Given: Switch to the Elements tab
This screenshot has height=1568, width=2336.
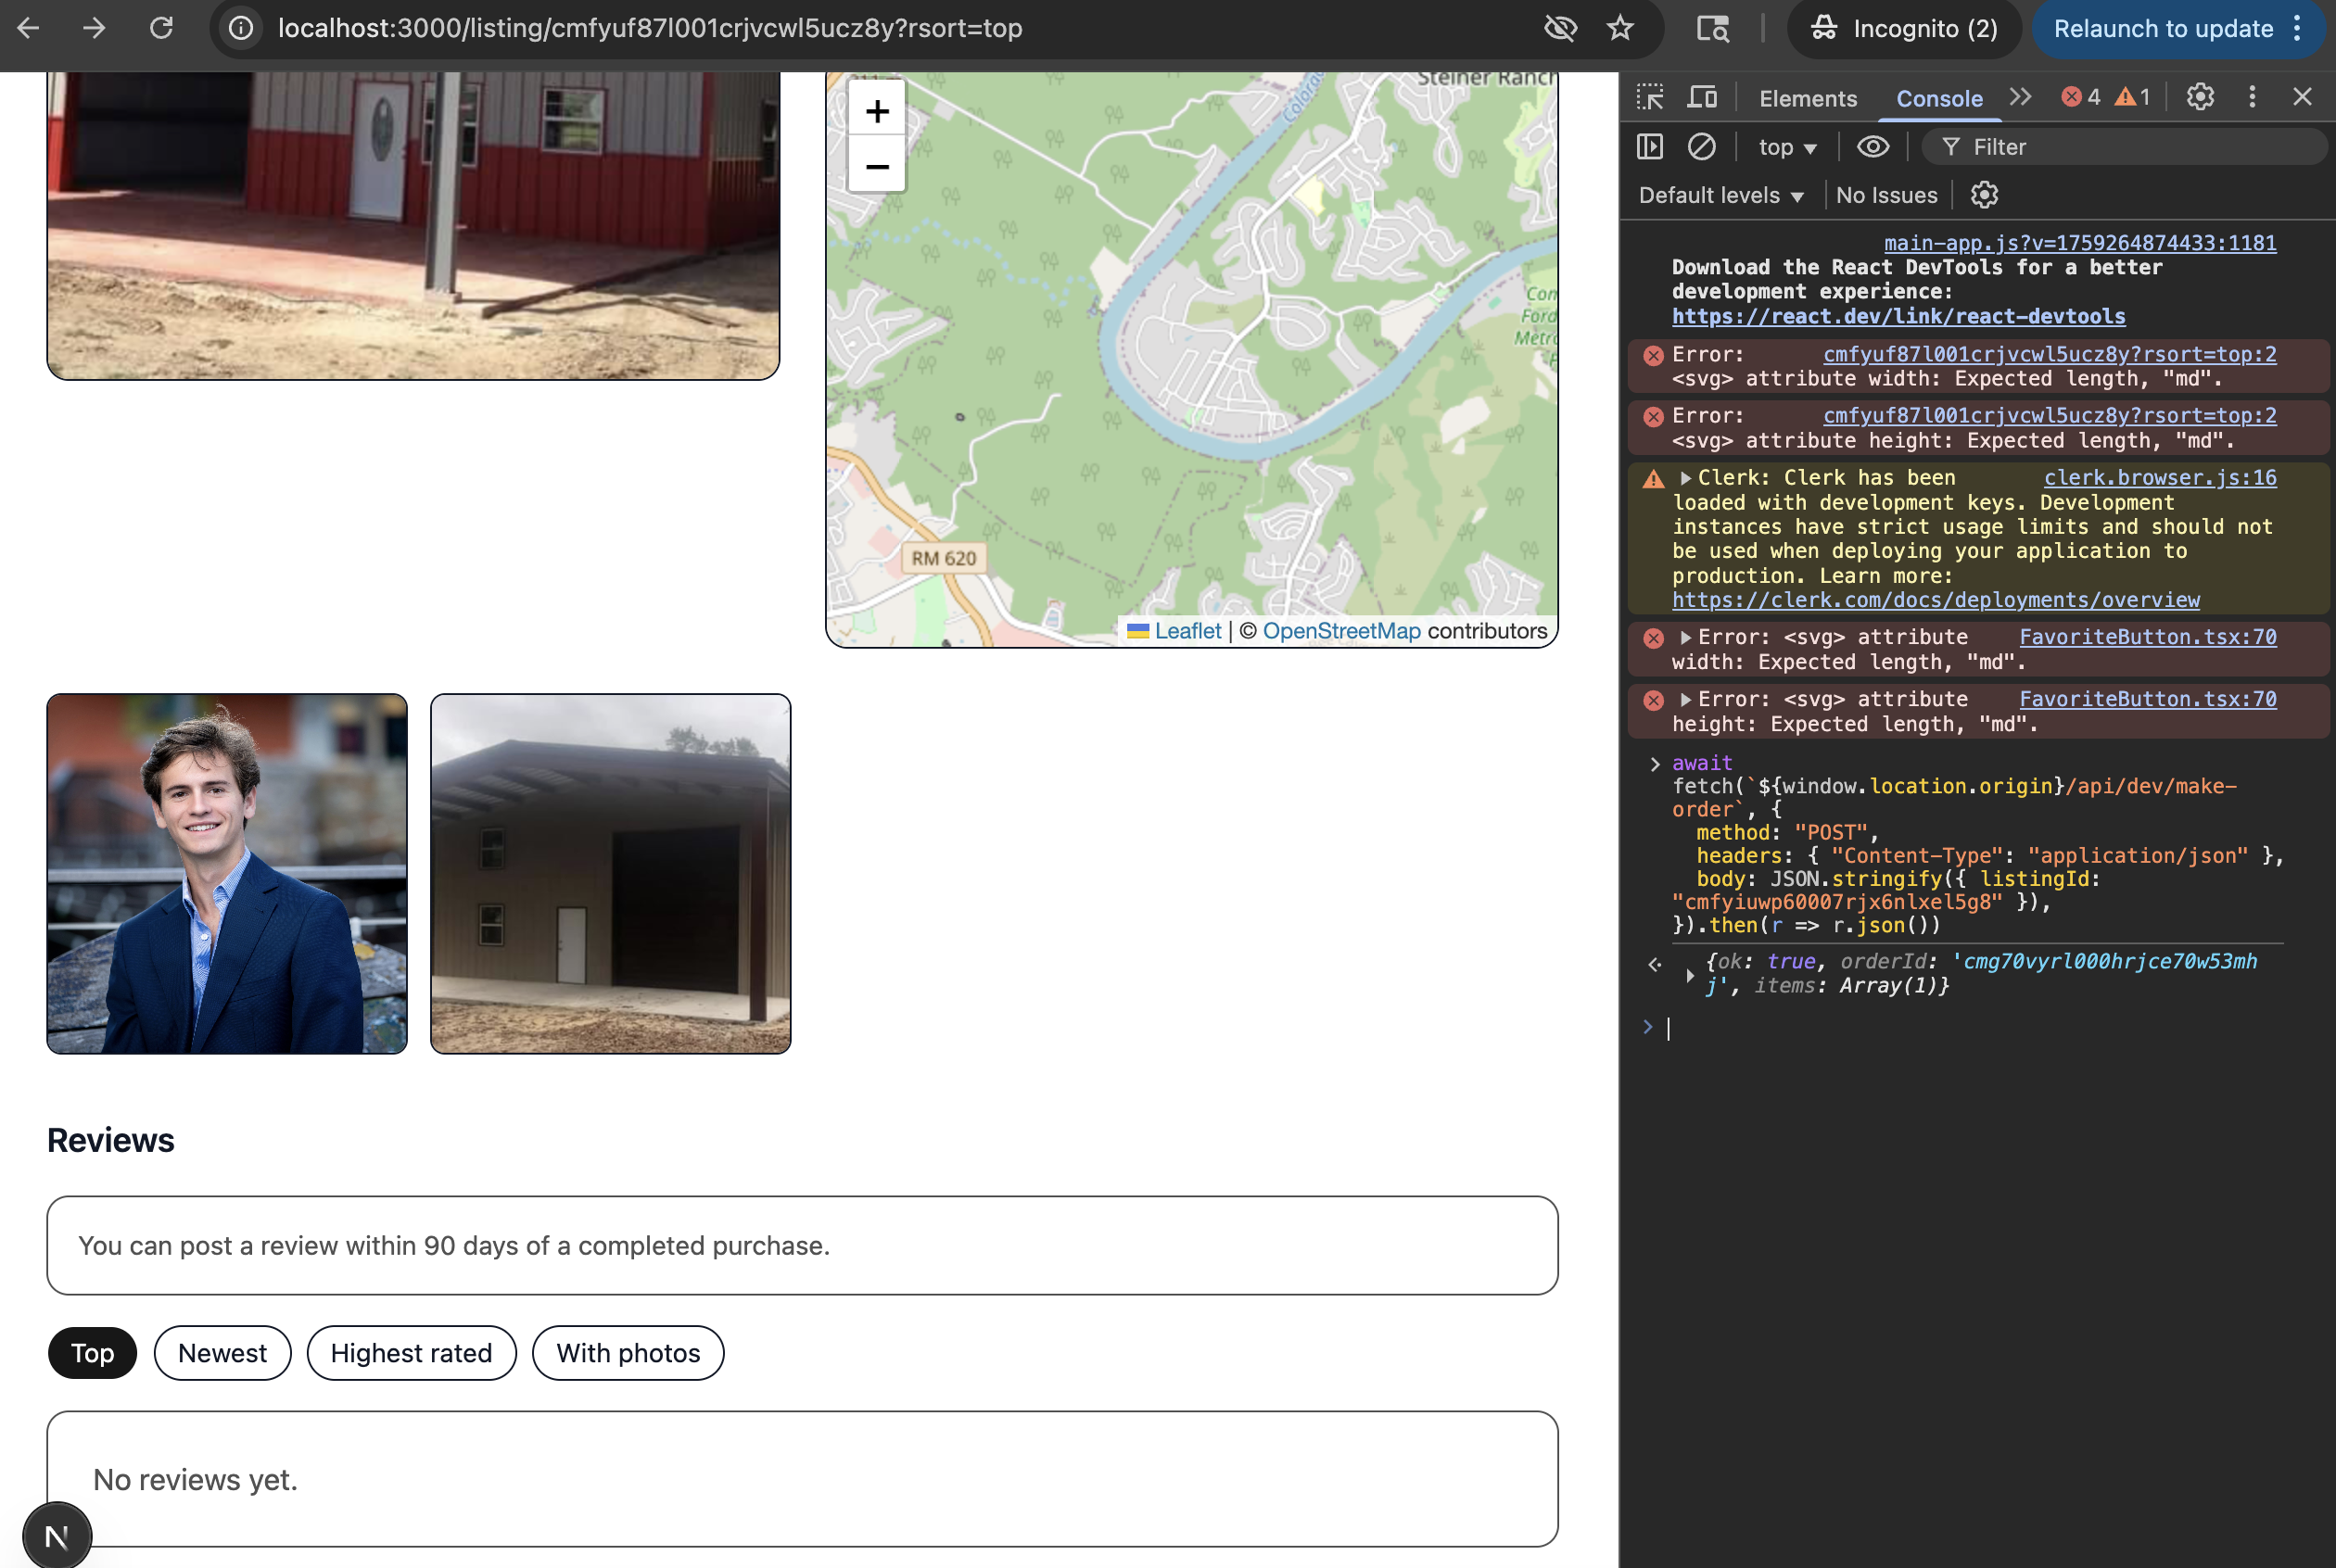Looking at the screenshot, I should click(x=1807, y=98).
